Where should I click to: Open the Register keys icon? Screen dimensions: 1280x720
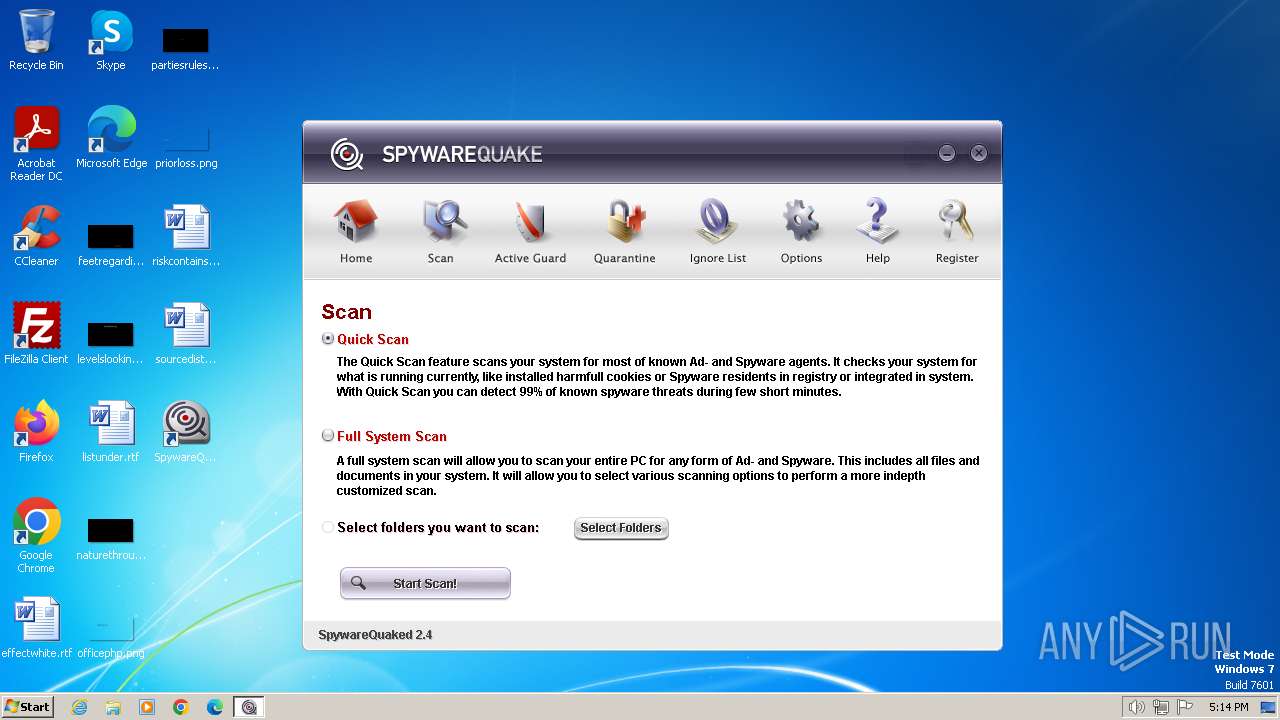957,231
